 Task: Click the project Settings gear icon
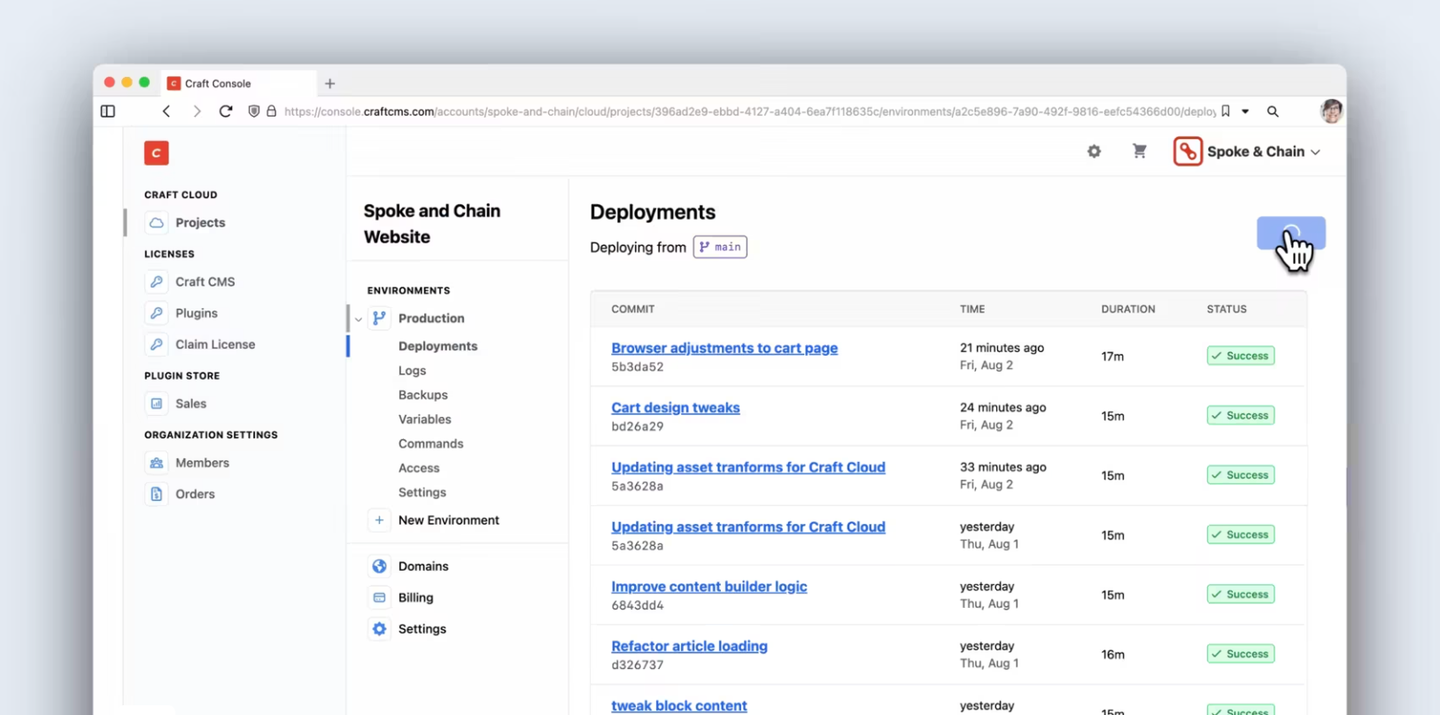(x=379, y=629)
